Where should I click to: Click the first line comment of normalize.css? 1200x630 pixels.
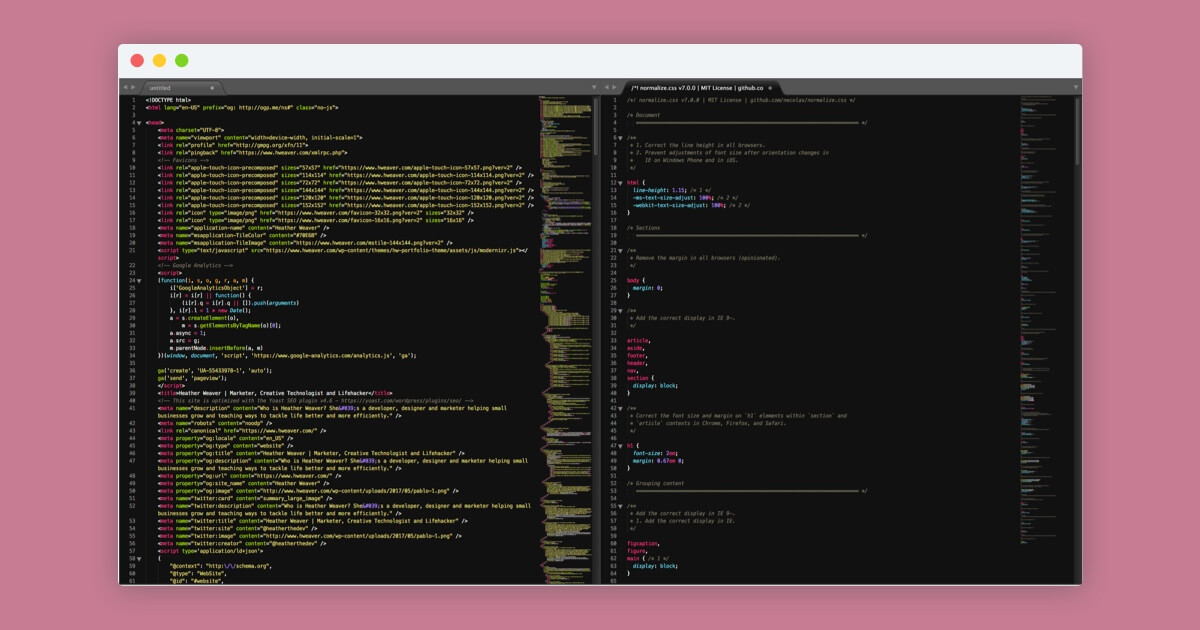point(741,100)
